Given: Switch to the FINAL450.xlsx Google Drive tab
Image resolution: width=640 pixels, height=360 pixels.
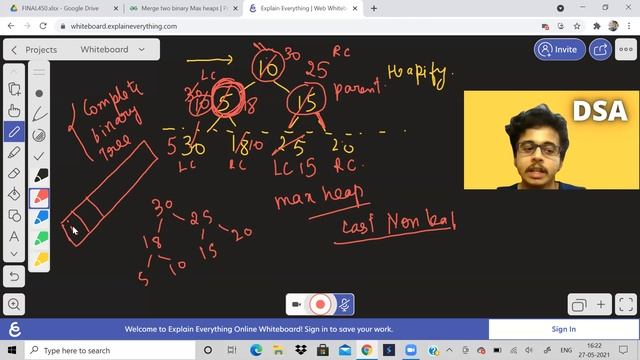Looking at the screenshot, I should (x=61, y=8).
